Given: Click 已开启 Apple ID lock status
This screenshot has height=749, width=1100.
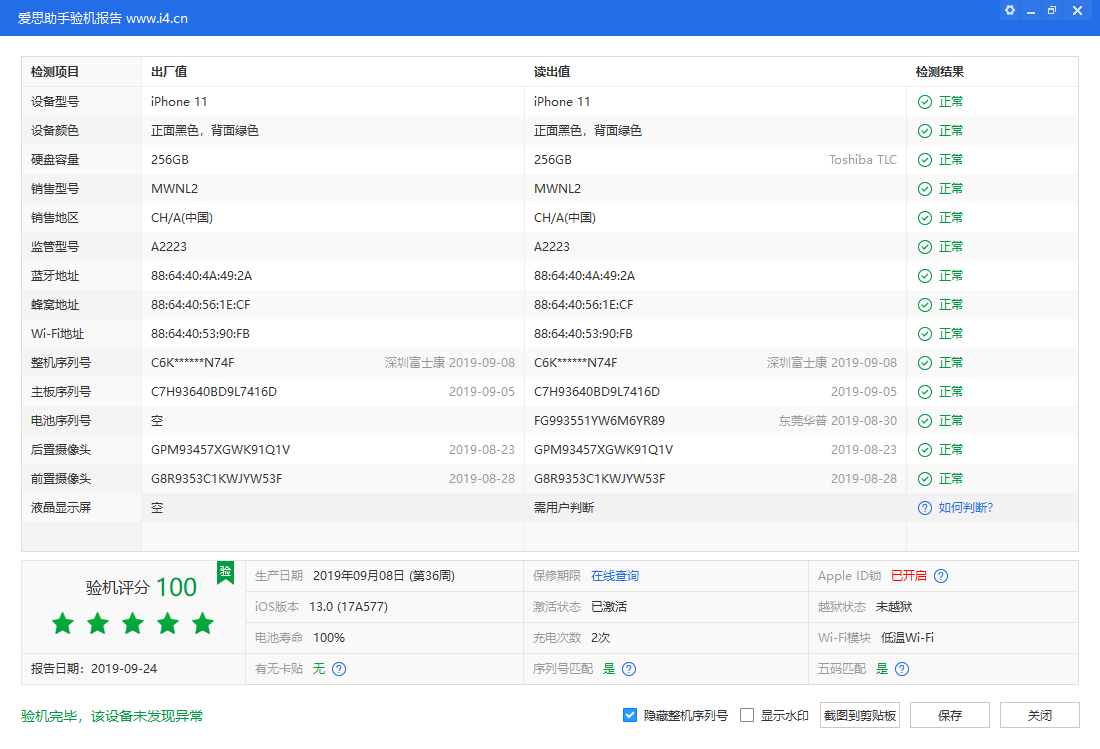Looking at the screenshot, I should point(908,576).
